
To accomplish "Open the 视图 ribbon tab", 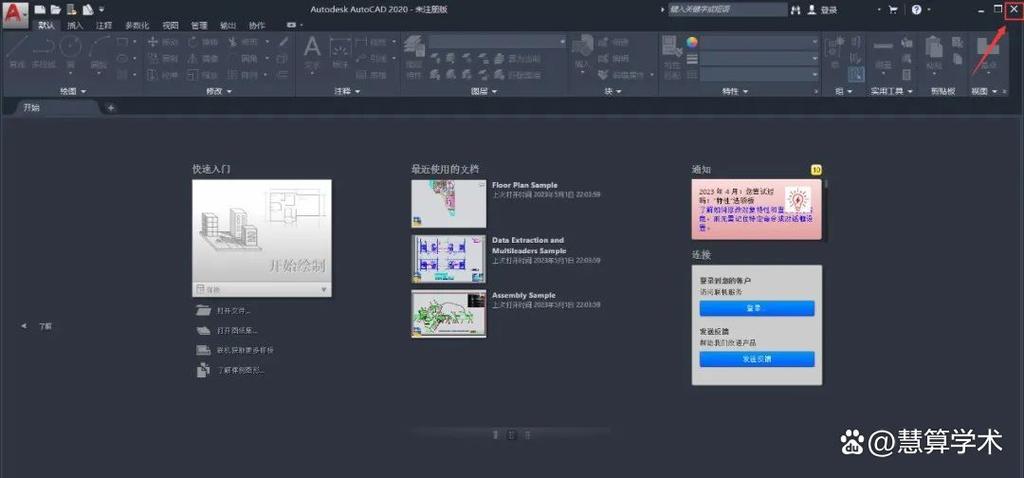I will (x=170, y=25).
